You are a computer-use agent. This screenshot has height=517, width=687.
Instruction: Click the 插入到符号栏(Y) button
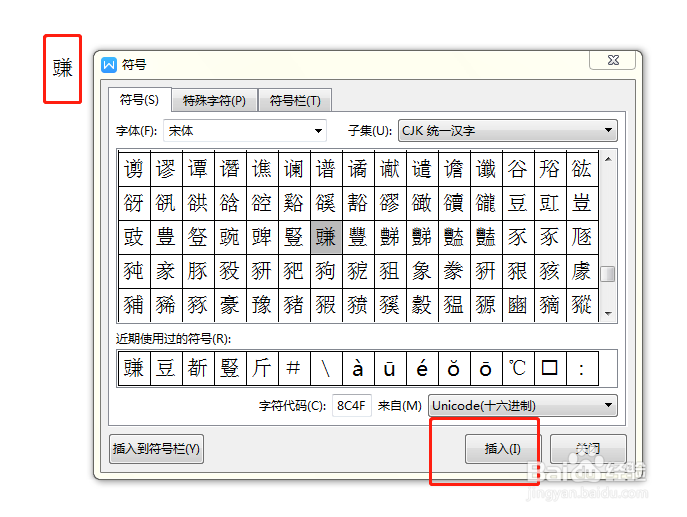156,449
